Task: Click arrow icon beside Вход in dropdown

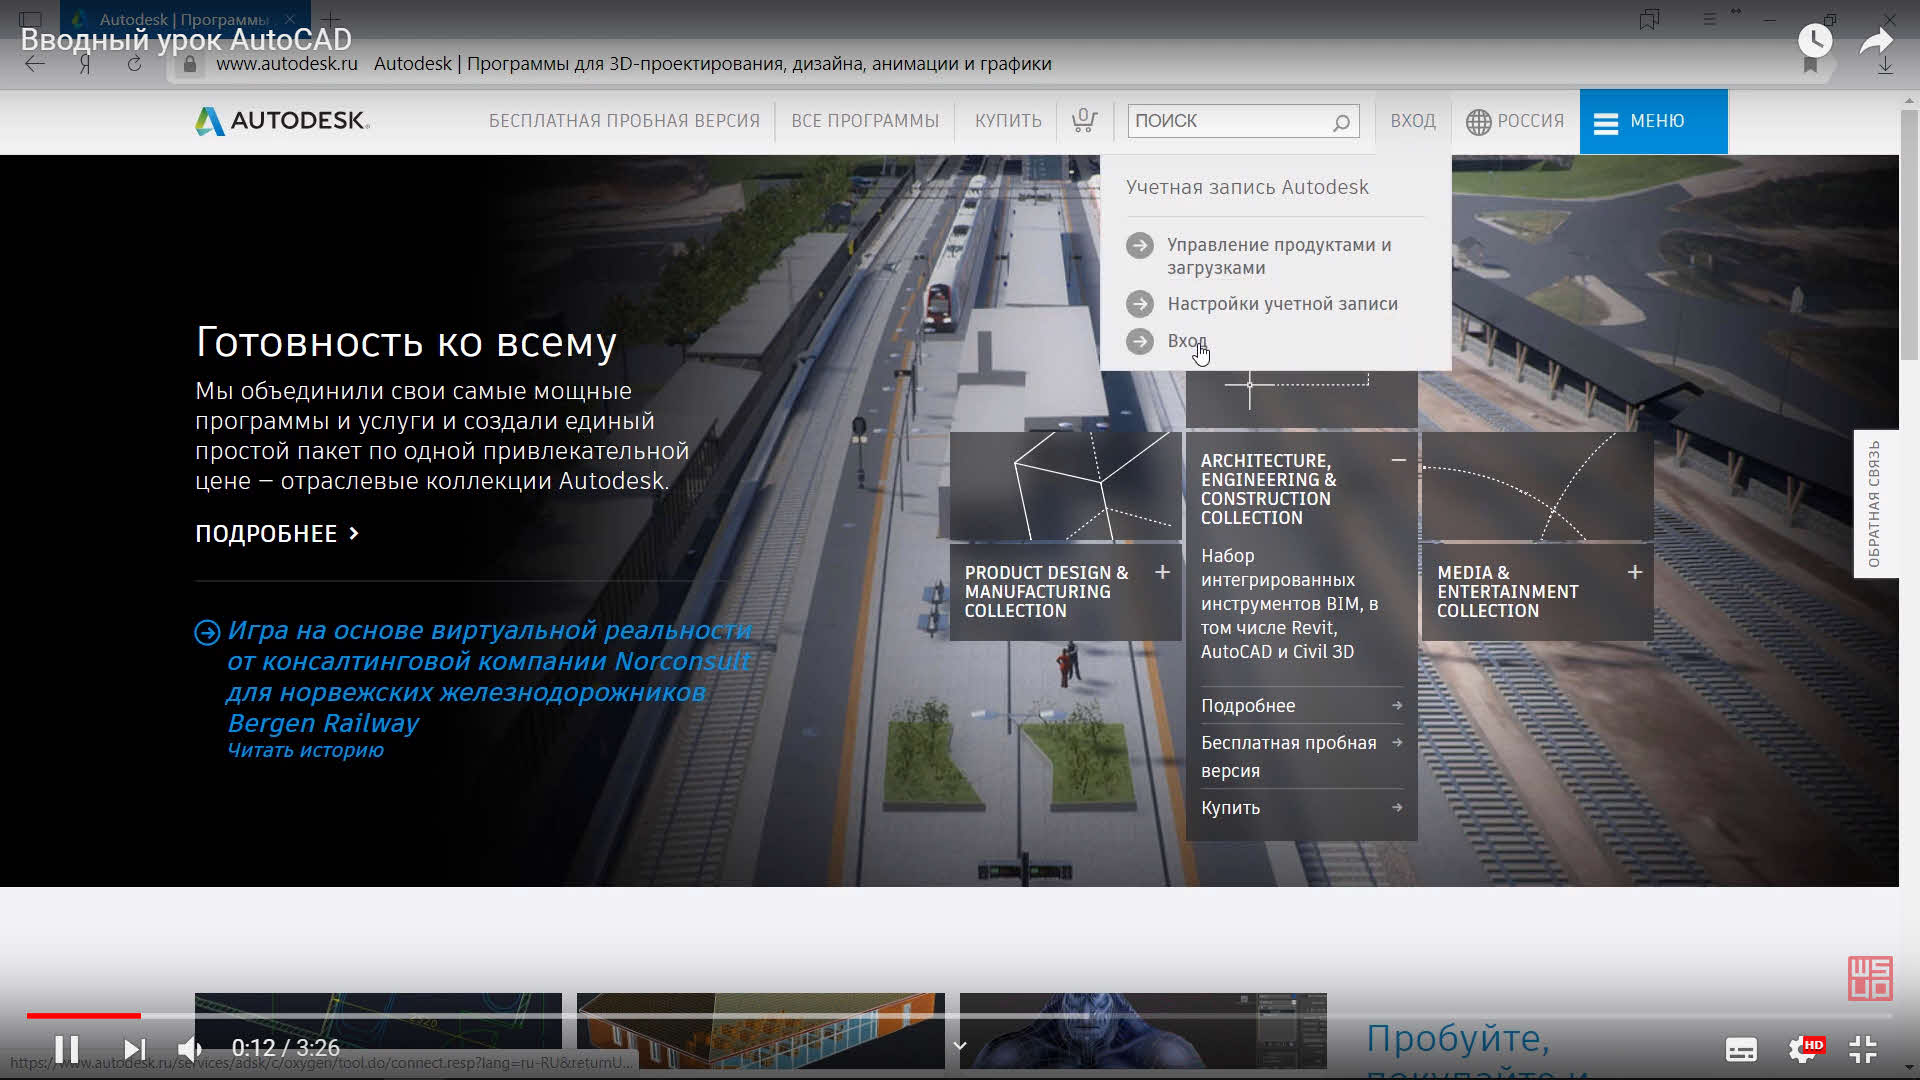Action: (x=1140, y=342)
